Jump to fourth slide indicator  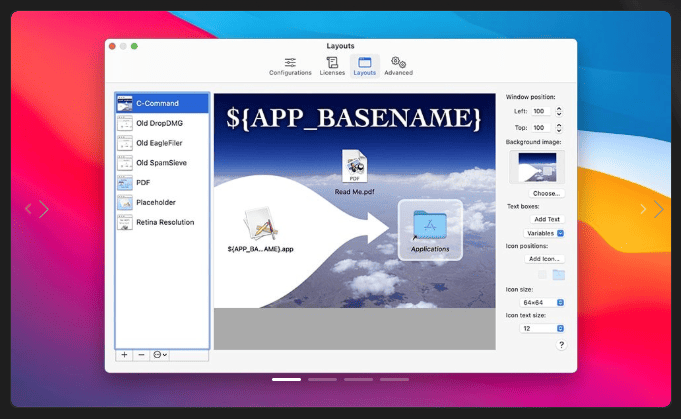click(394, 379)
